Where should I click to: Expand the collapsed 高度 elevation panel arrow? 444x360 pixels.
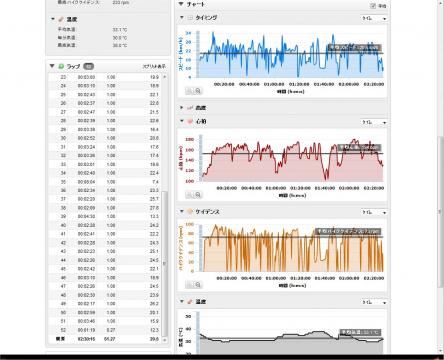pos(182,108)
